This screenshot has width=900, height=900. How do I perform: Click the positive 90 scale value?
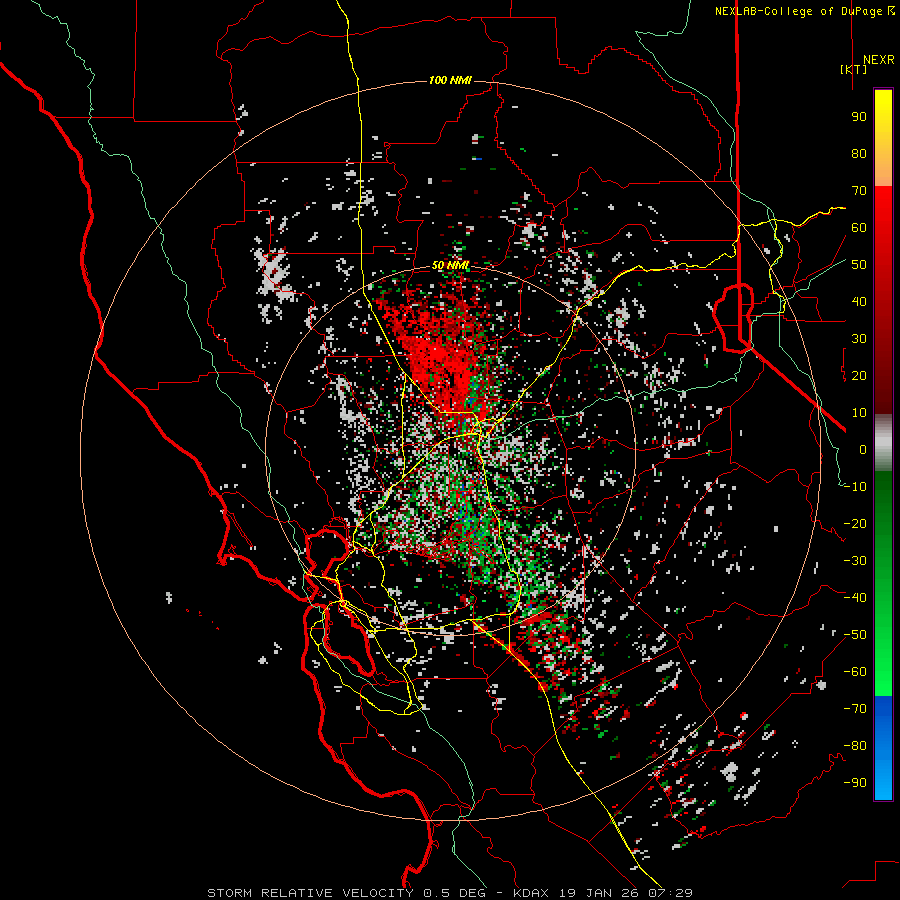coord(859,117)
